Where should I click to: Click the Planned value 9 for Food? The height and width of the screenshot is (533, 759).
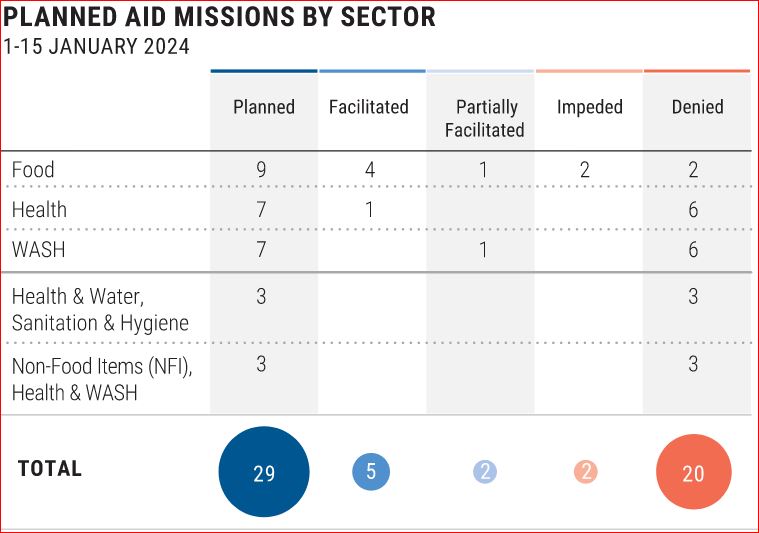point(261,170)
